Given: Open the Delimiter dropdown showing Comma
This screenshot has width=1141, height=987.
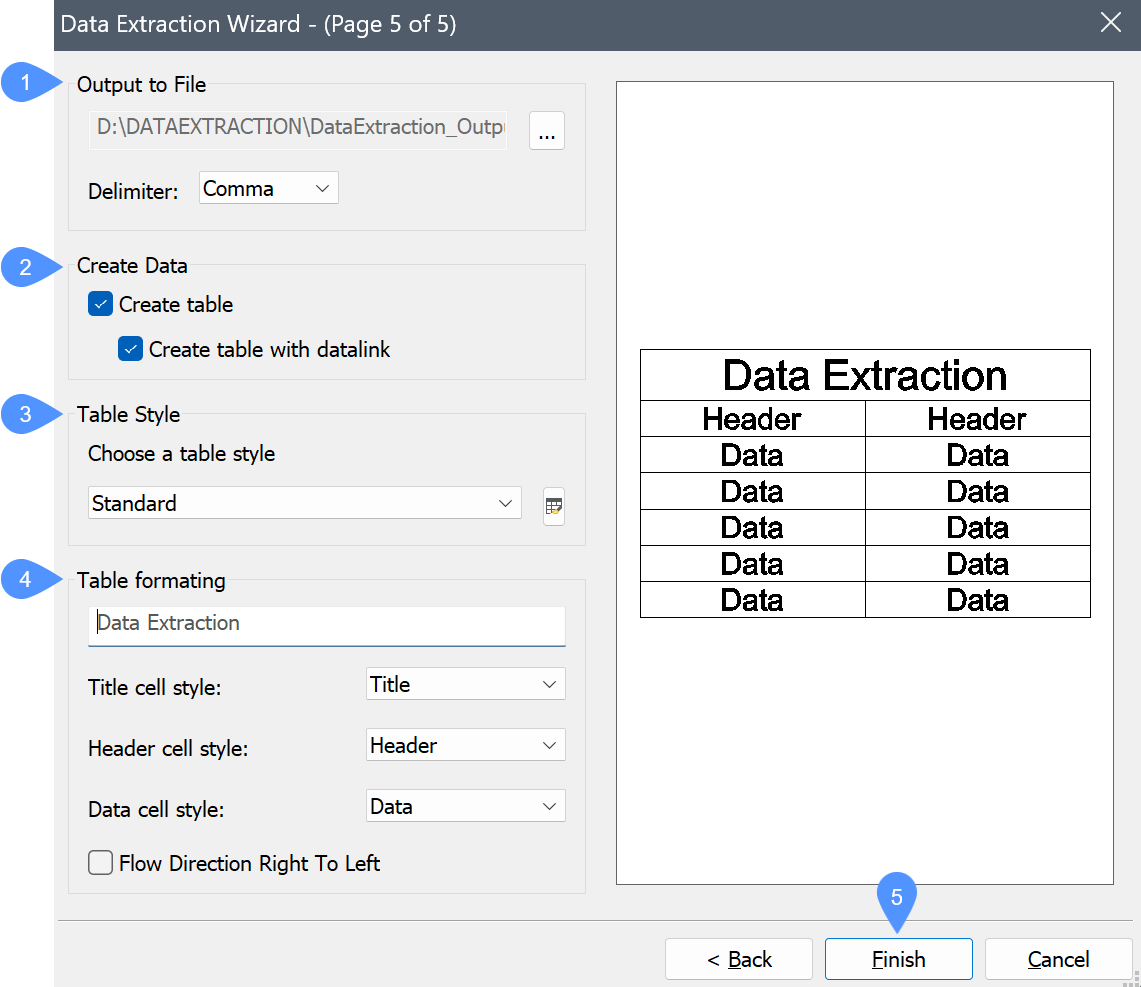Looking at the screenshot, I should tap(268, 188).
